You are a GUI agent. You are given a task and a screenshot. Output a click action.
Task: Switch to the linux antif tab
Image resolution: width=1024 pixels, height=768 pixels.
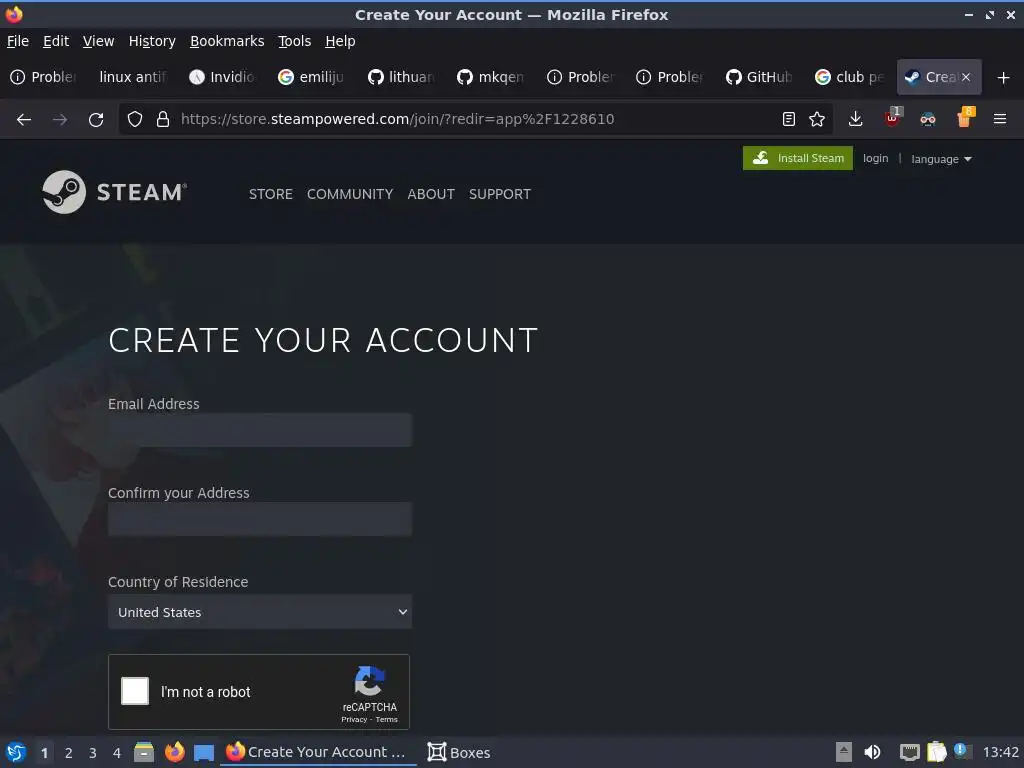134,77
